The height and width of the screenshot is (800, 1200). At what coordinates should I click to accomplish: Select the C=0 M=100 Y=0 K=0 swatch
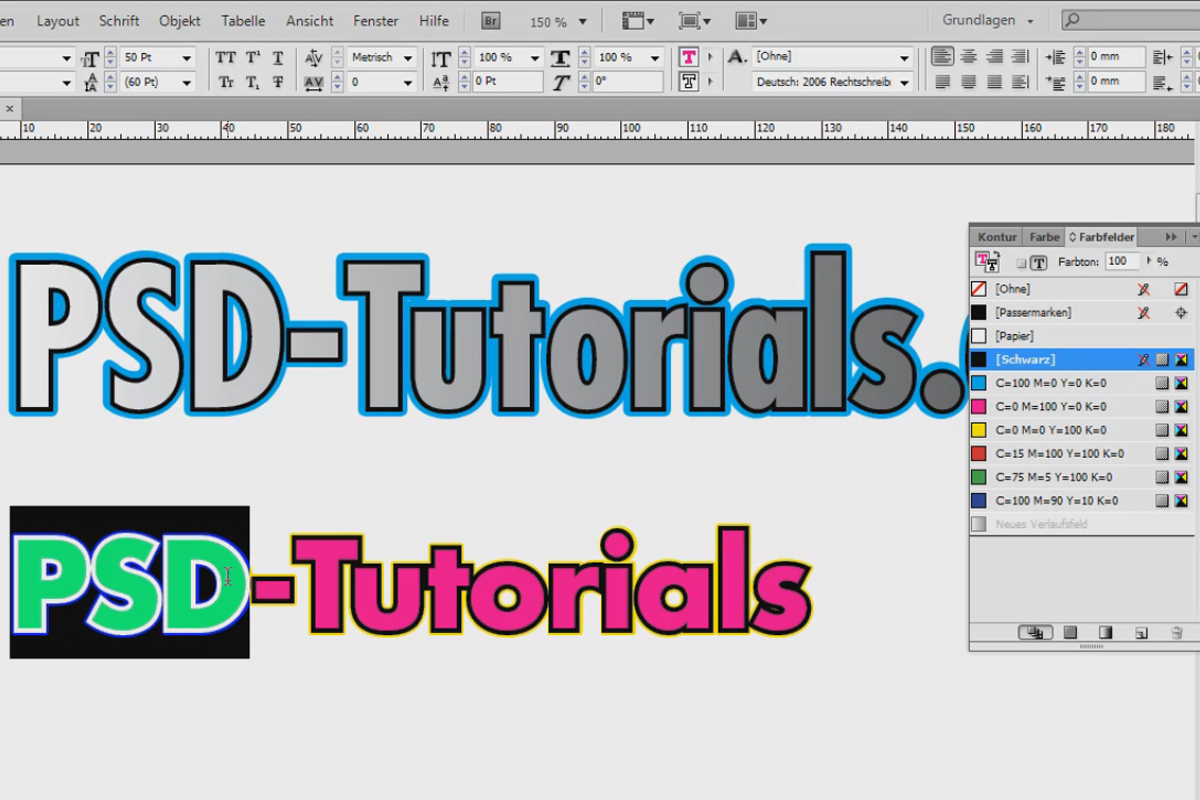pos(1081,406)
